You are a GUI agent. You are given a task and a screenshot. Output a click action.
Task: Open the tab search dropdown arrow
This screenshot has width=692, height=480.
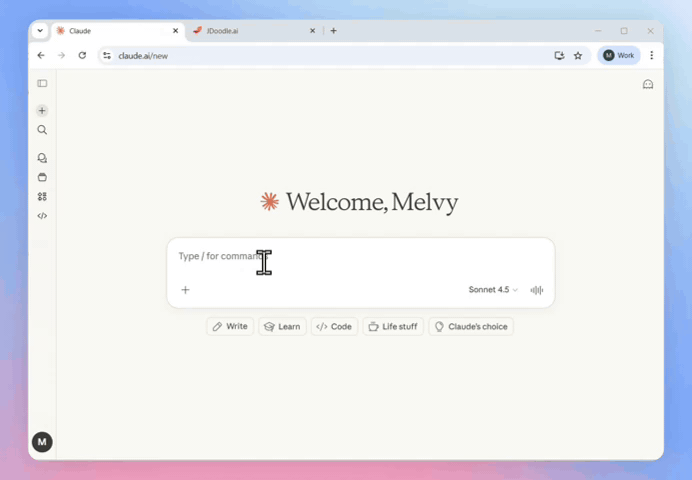(x=40, y=31)
